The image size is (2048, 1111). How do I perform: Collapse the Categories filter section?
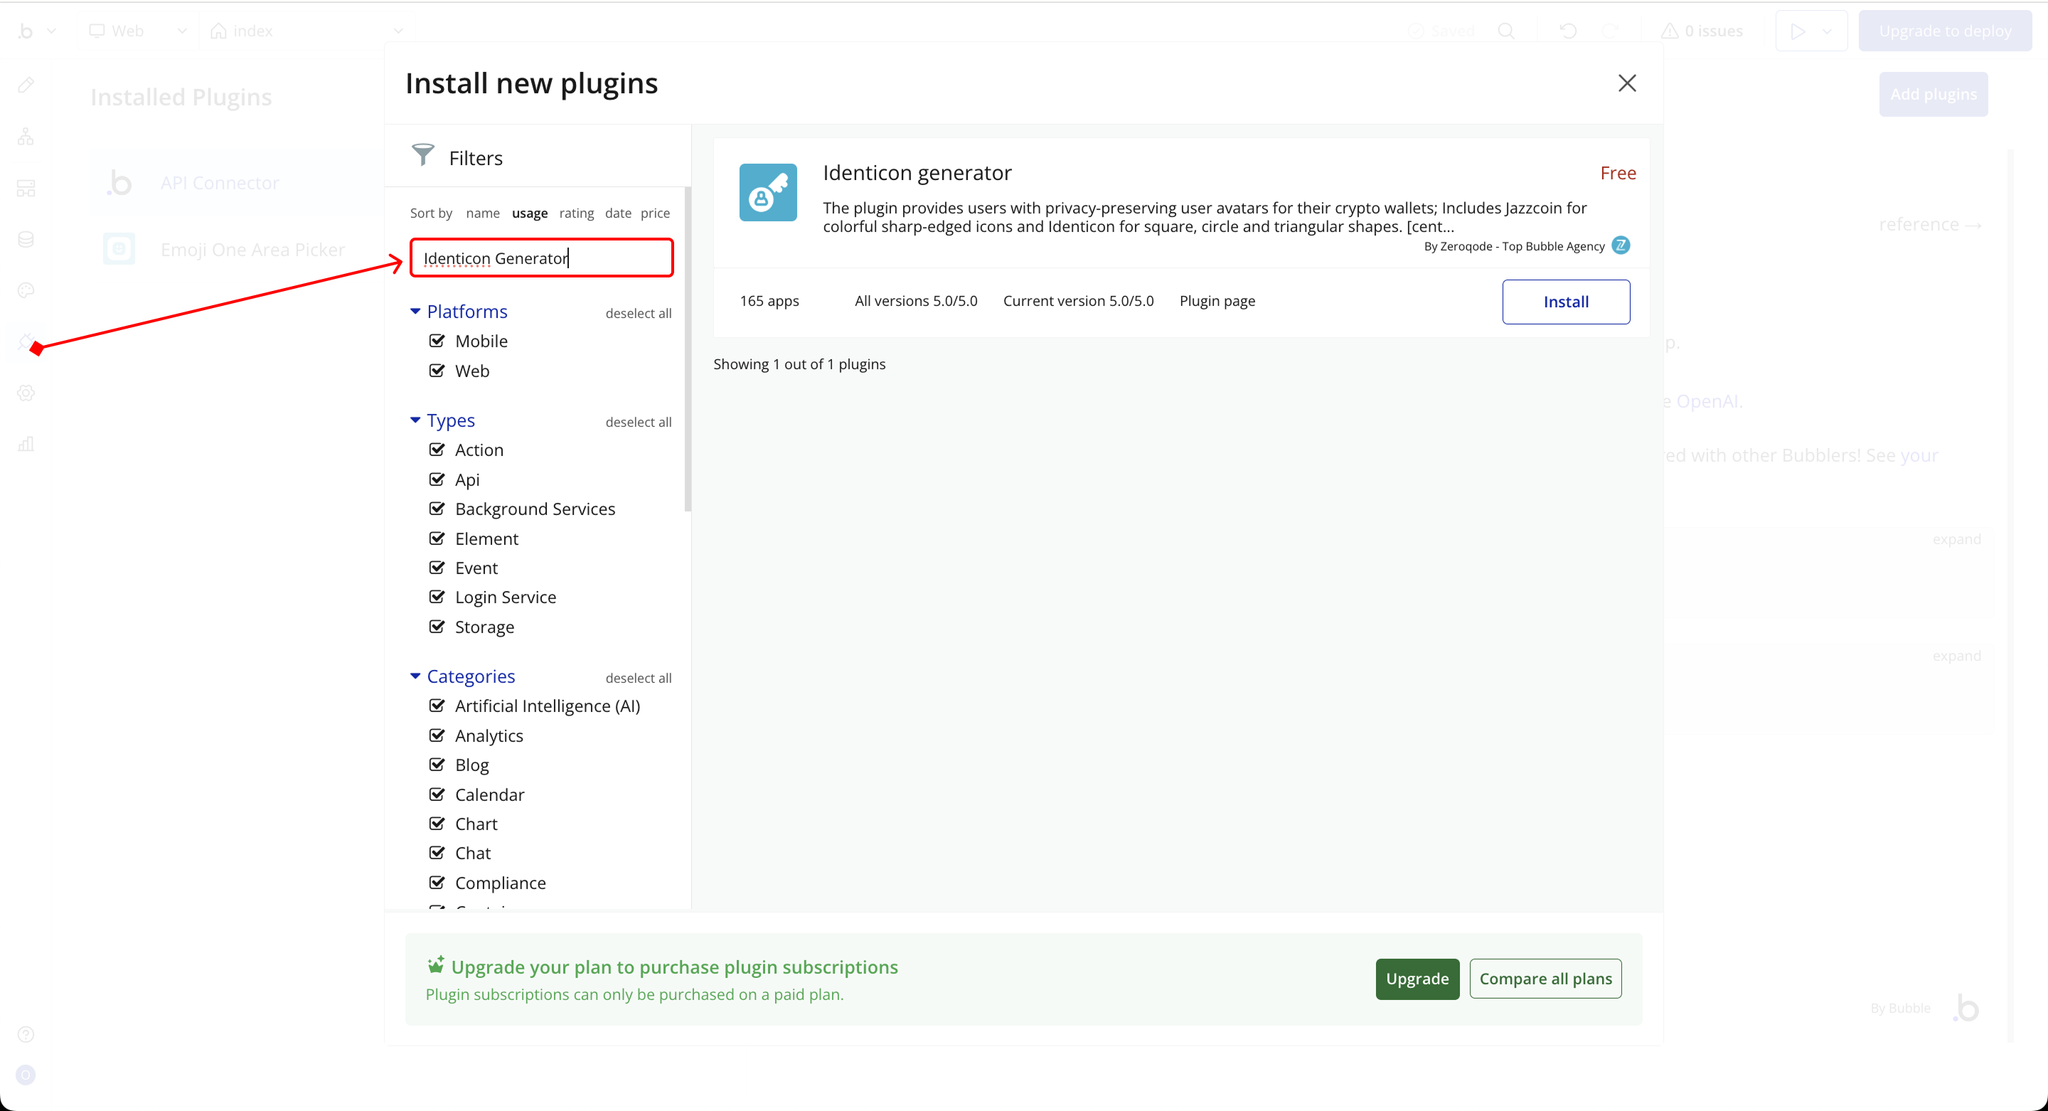(x=415, y=677)
